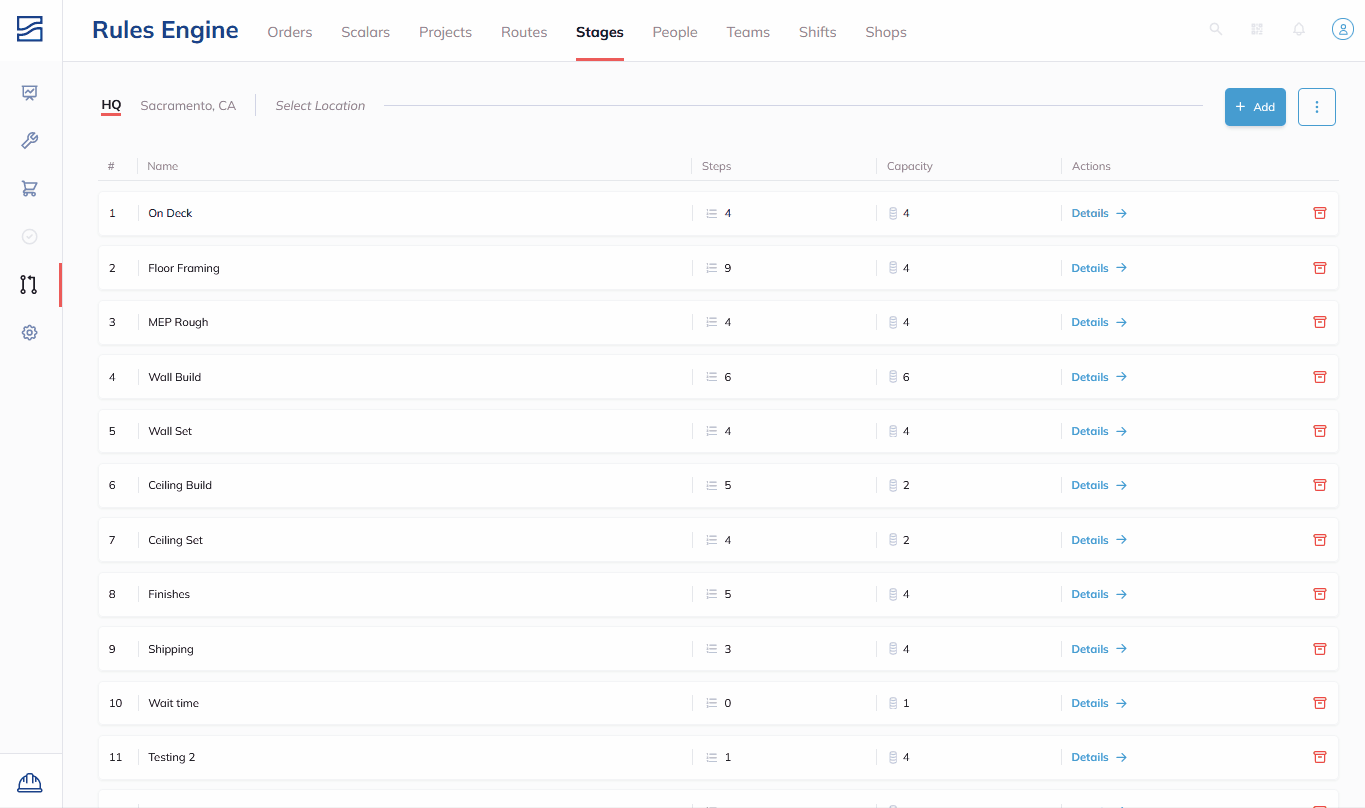The height and width of the screenshot is (808, 1365).
Task: Click the company logo icon
Action: tap(30, 30)
